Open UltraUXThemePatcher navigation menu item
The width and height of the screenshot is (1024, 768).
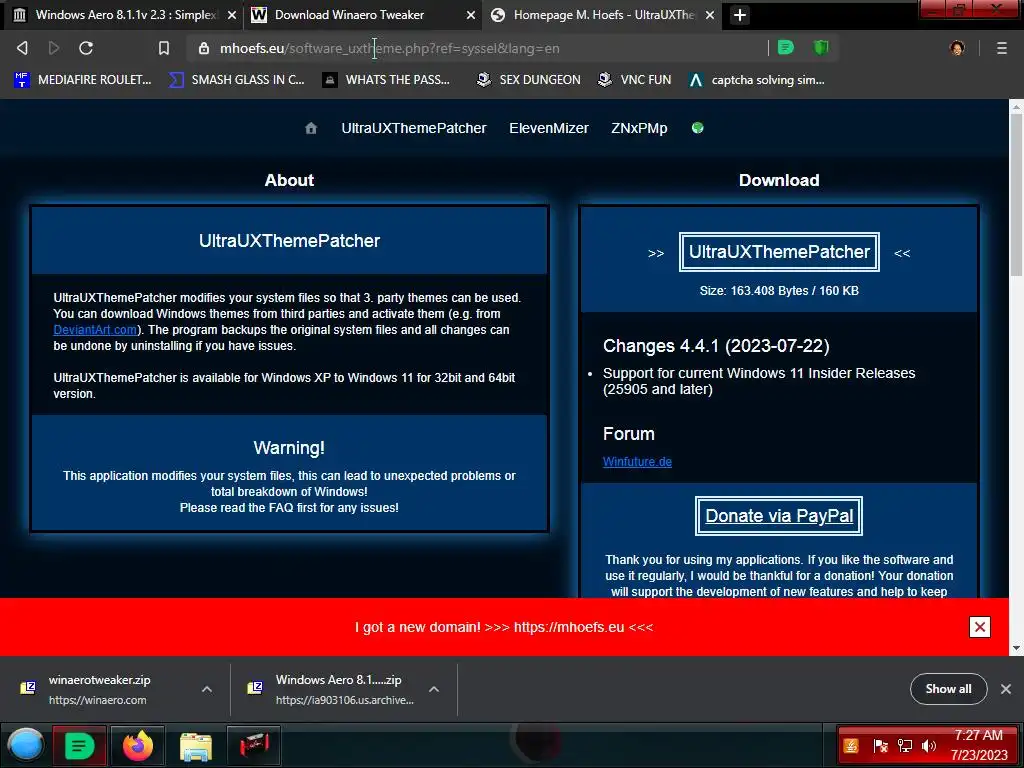pyautogui.click(x=413, y=128)
